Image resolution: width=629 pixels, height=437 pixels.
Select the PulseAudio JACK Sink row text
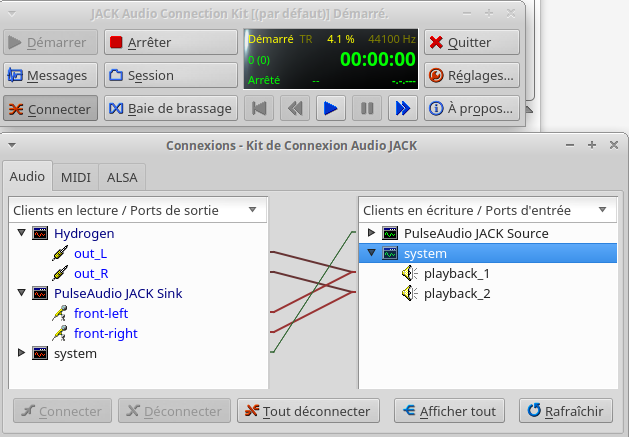[118, 293]
